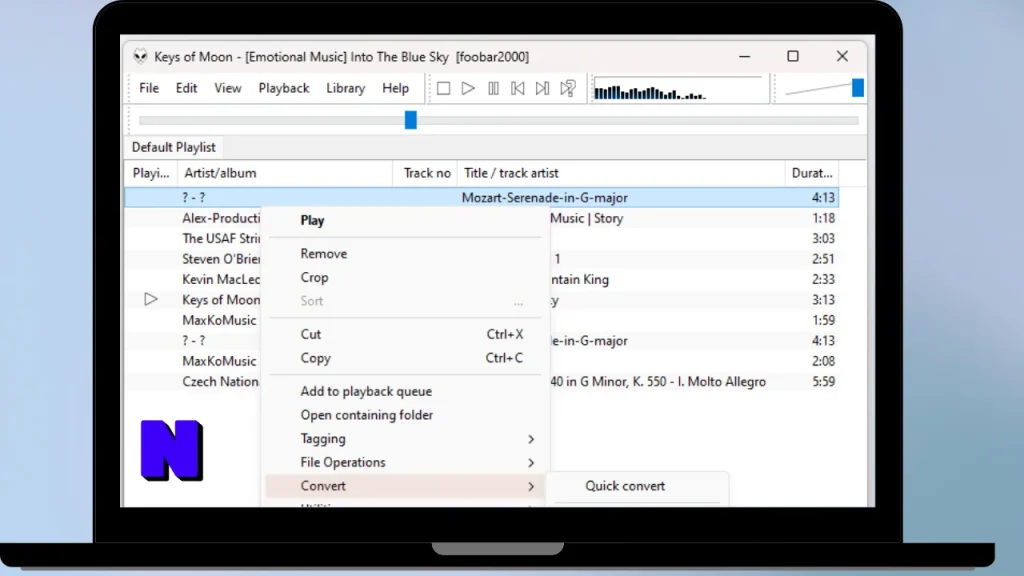
Task: Expand the File Operations submenu
Action: click(x=405, y=462)
